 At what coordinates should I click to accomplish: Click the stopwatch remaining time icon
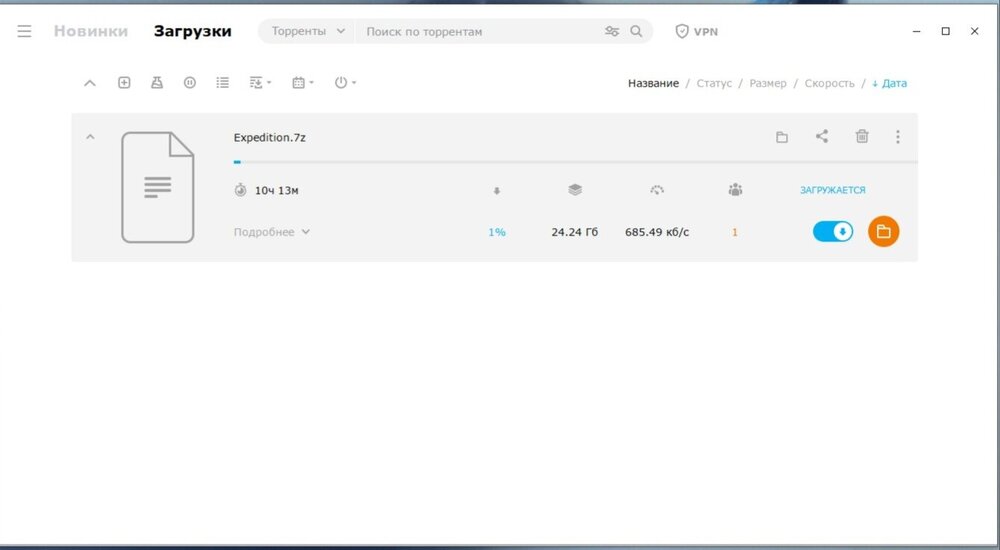pyautogui.click(x=240, y=190)
